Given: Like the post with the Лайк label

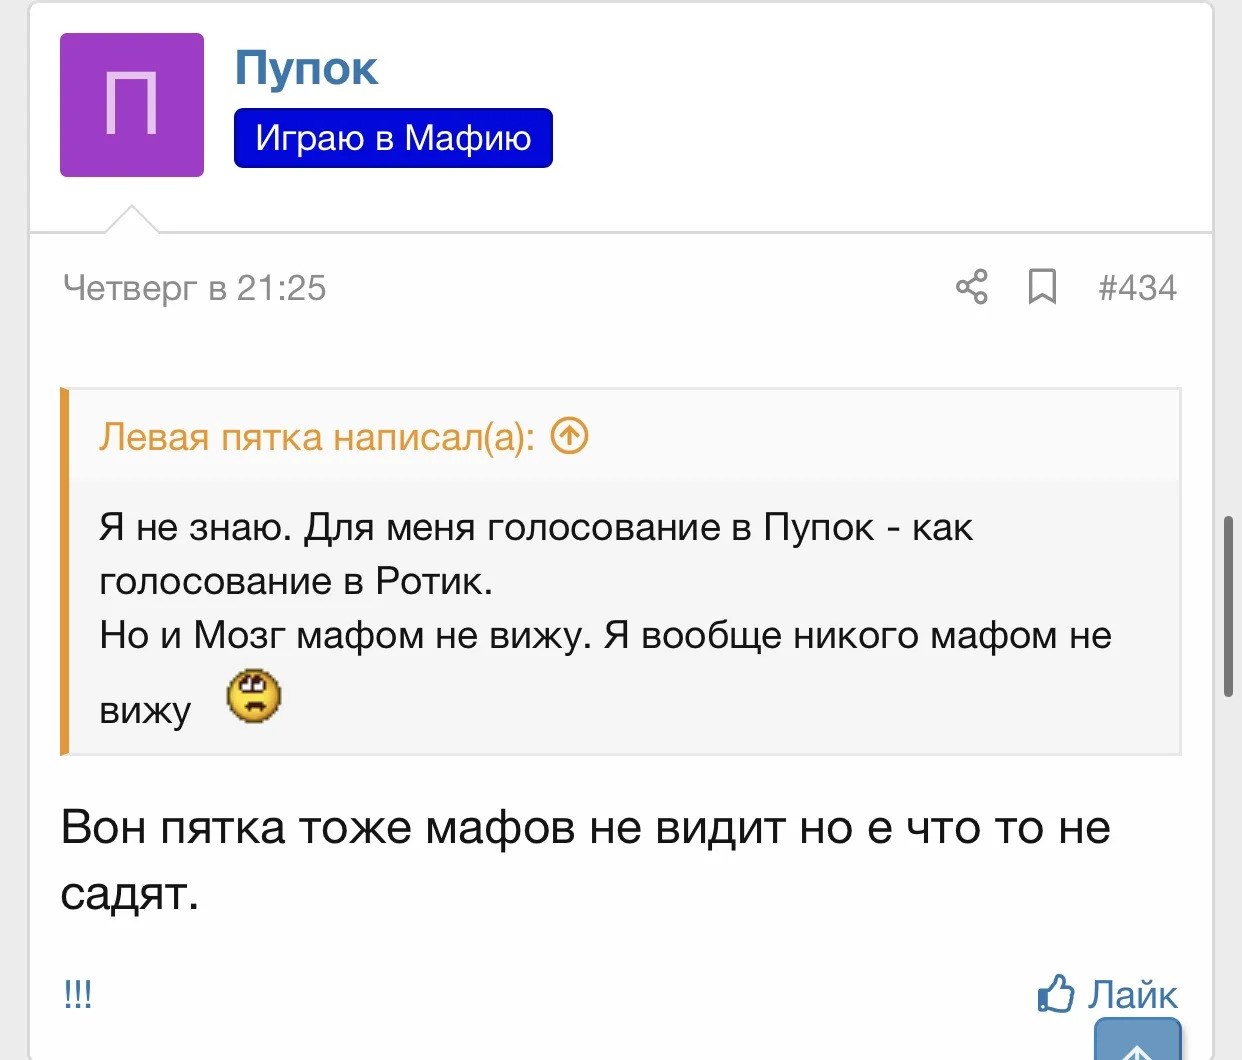Looking at the screenshot, I should (1132, 995).
